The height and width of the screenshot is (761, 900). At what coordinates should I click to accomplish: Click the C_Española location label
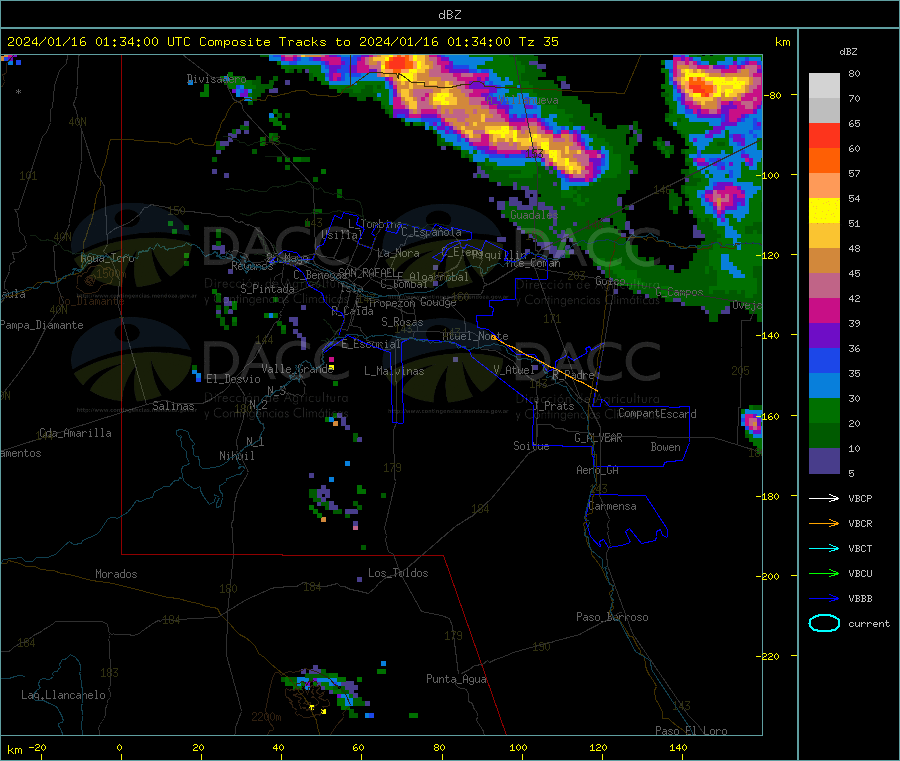(431, 232)
